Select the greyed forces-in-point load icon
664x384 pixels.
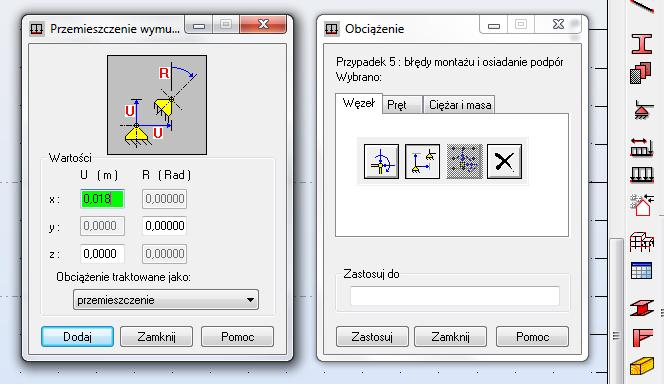(464, 161)
